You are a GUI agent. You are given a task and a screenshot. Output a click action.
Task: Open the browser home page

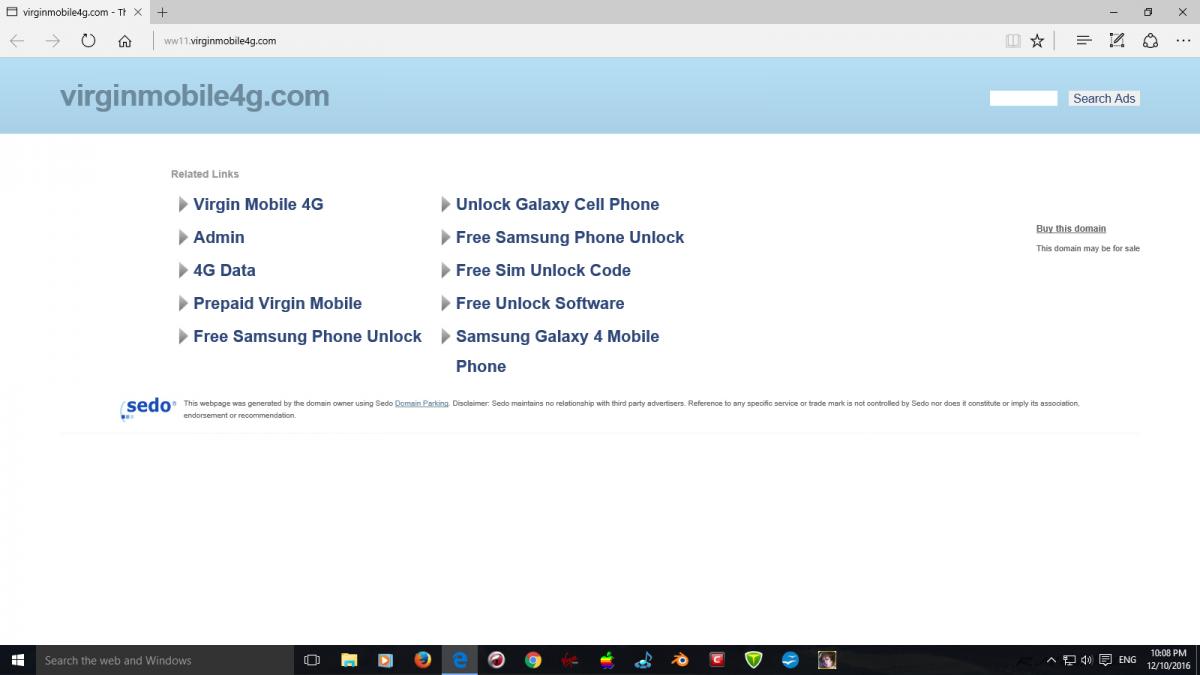pyautogui.click(x=125, y=41)
